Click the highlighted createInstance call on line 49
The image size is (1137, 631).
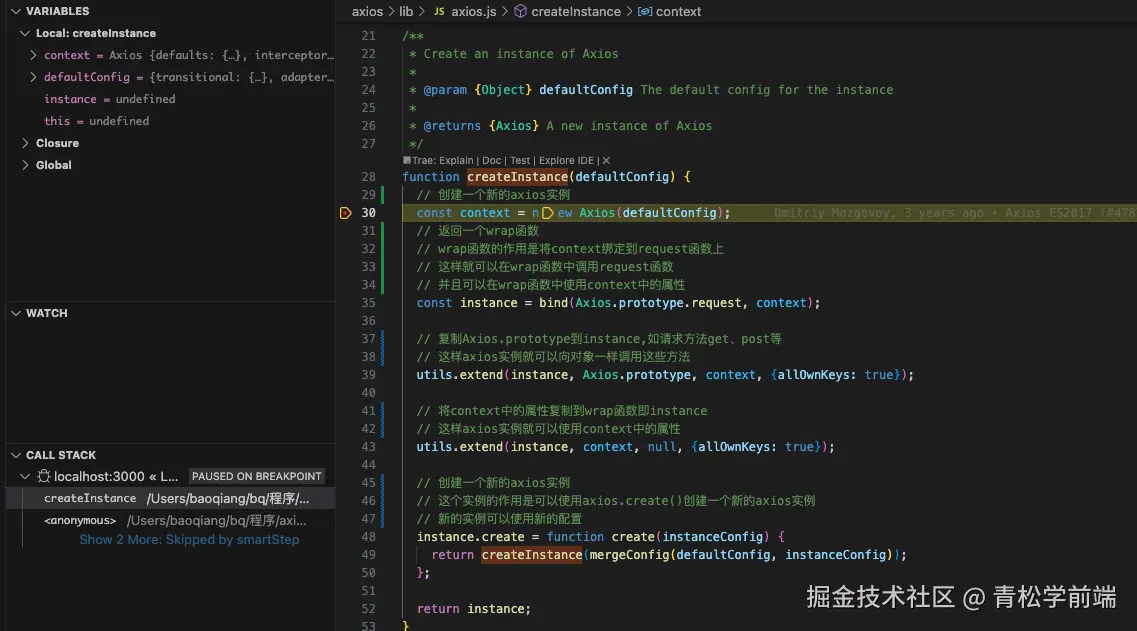click(532, 555)
